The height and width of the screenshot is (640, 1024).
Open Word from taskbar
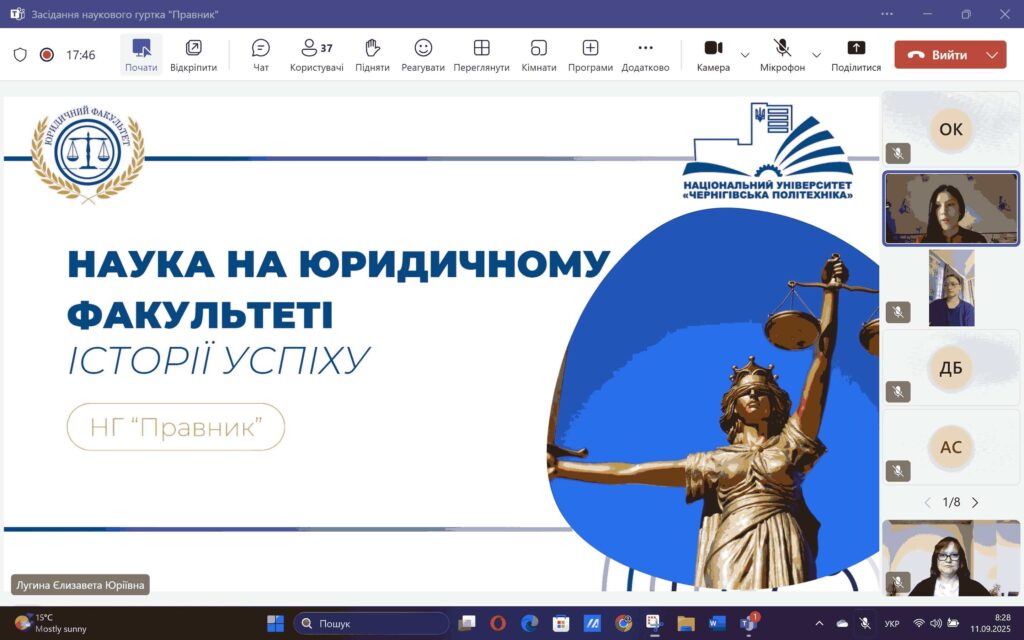click(717, 624)
